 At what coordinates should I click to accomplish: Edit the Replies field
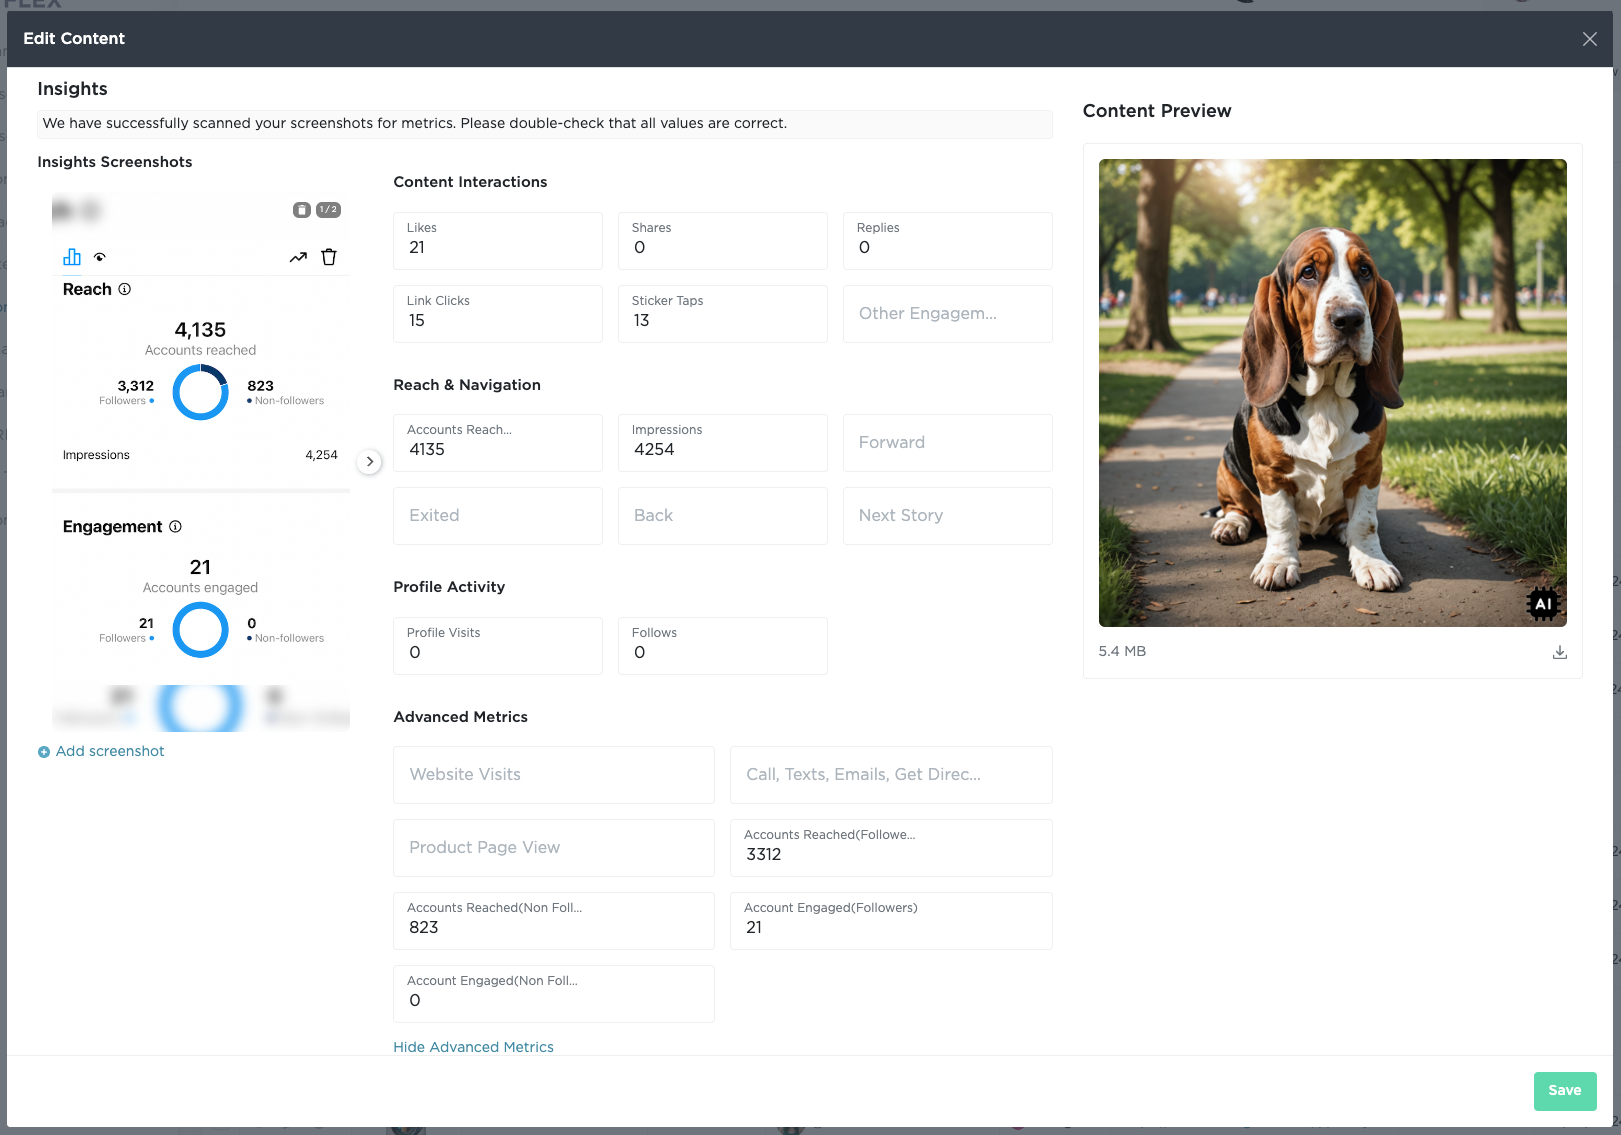[948, 241]
